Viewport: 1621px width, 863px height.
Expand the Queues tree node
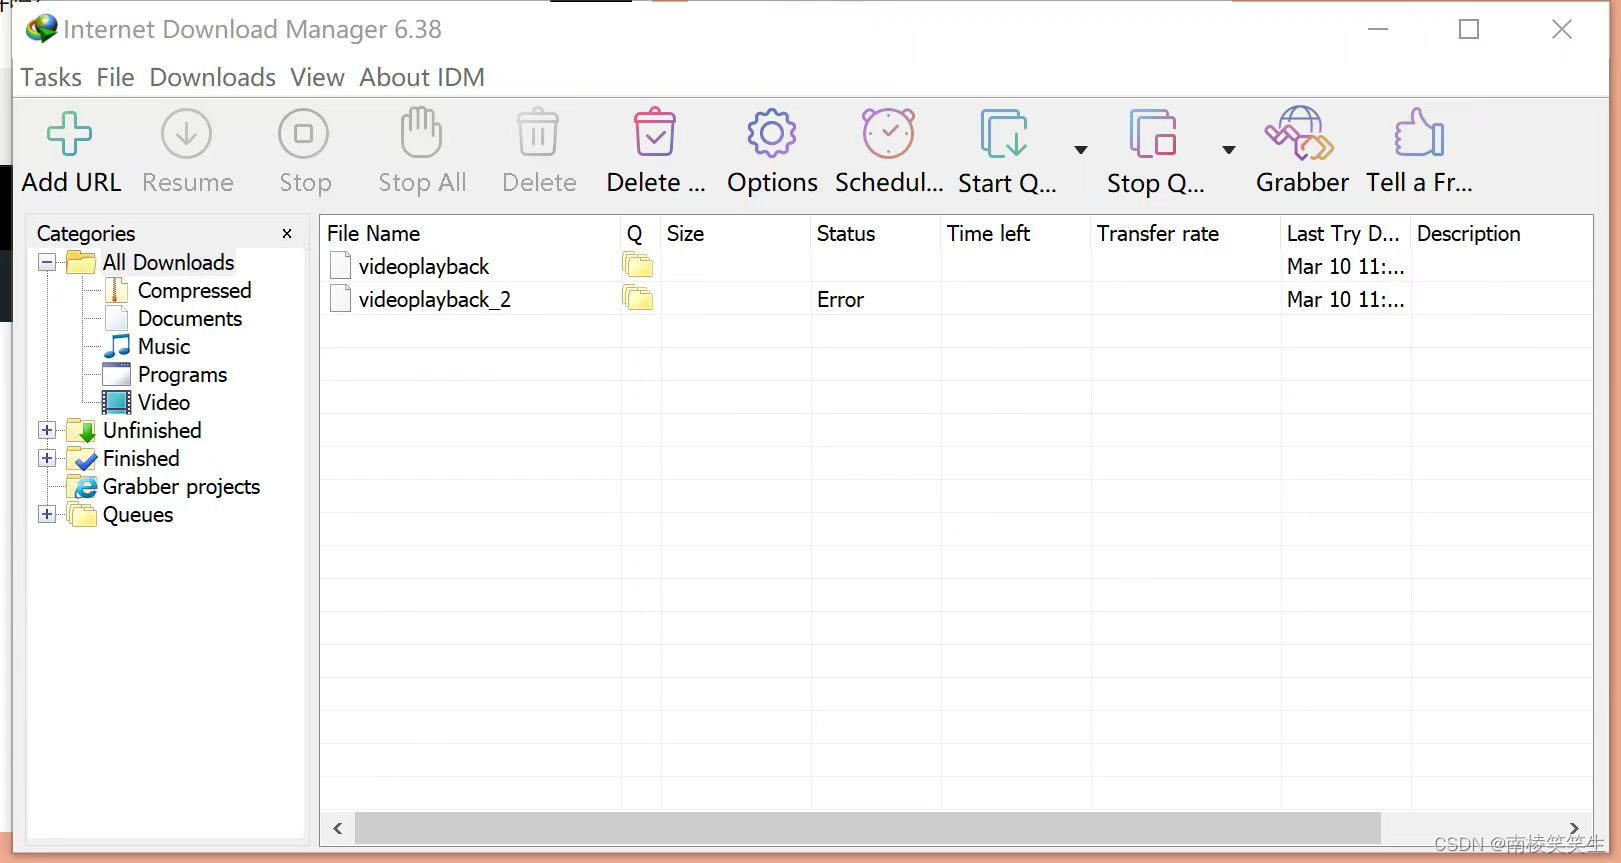pos(47,514)
